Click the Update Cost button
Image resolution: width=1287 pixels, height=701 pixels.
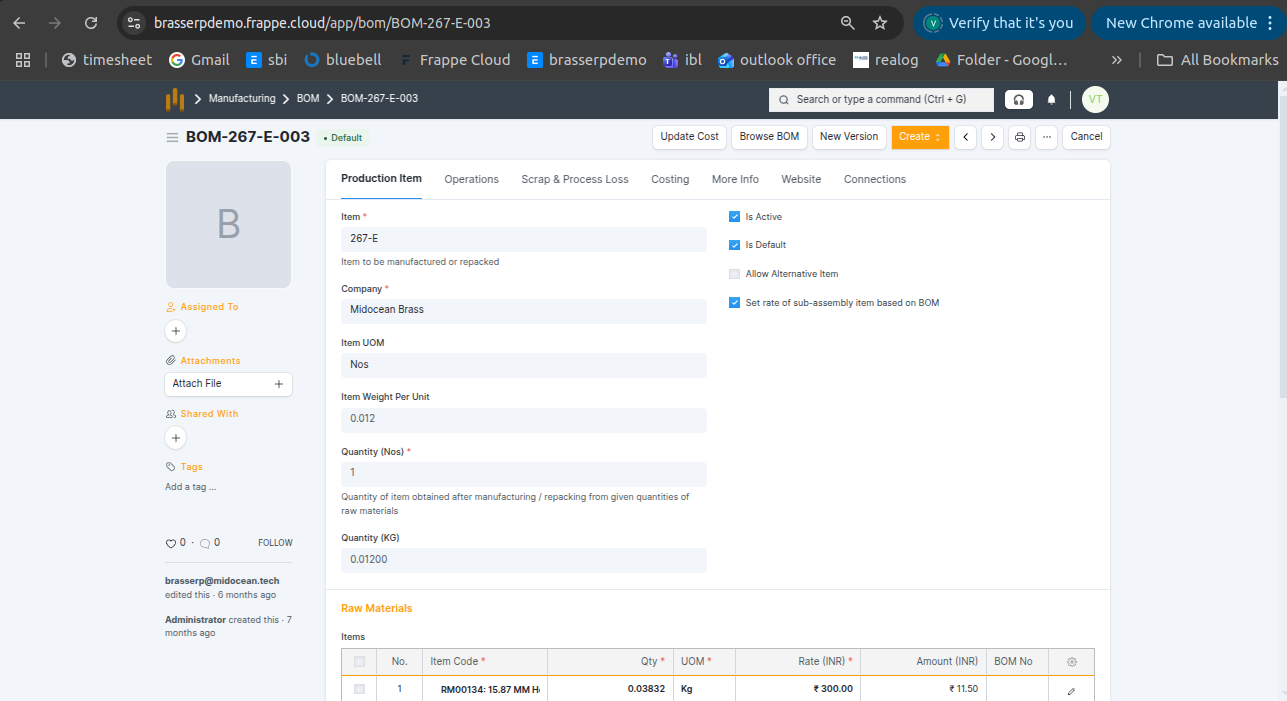(689, 137)
